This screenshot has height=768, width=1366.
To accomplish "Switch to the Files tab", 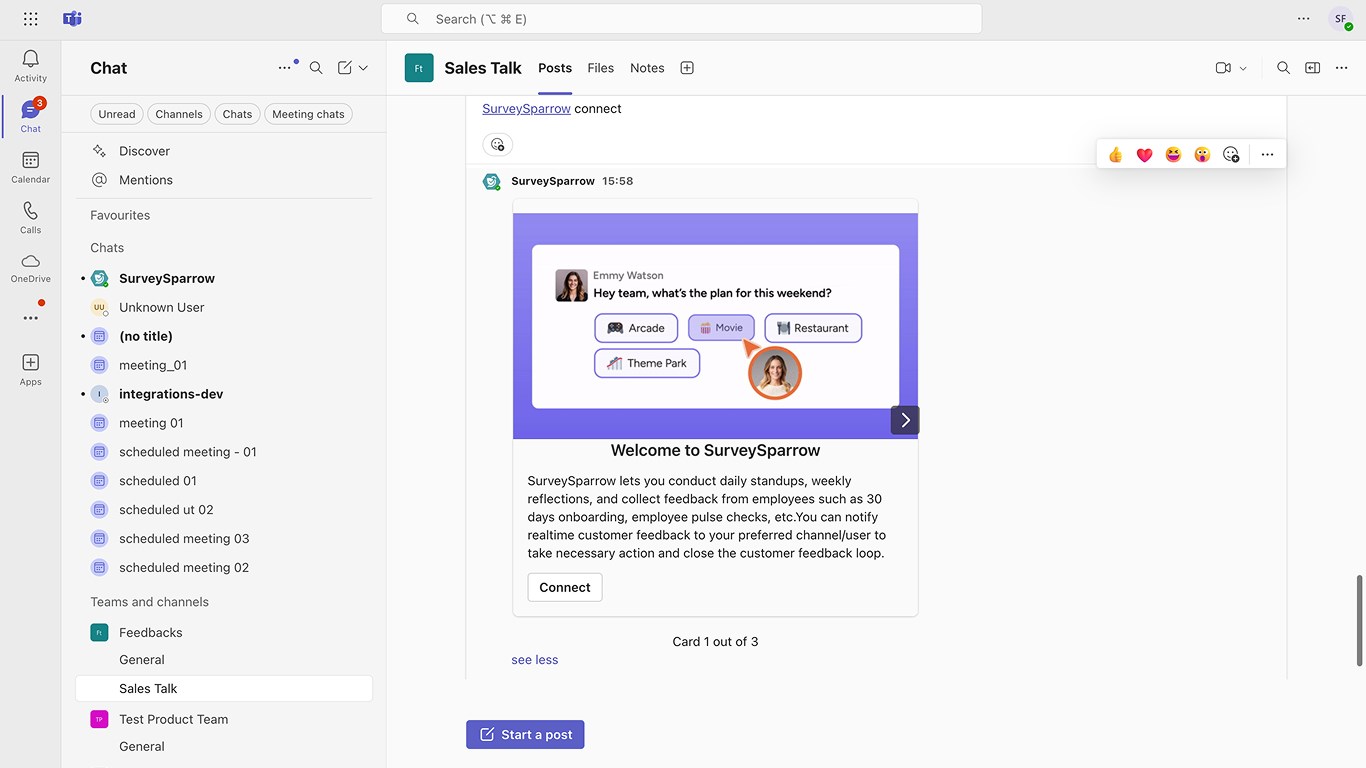I will (x=601, y=68).
